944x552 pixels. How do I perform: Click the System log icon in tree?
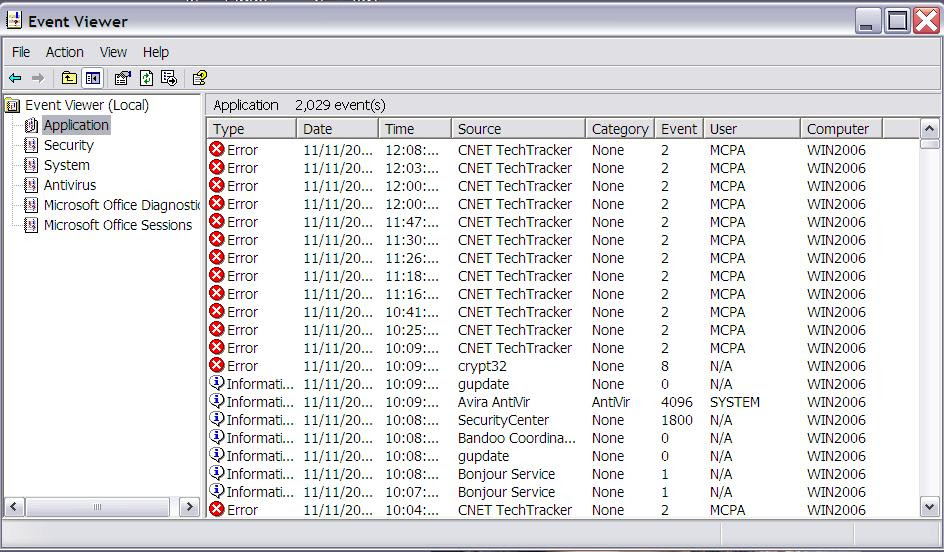pos(31,165)
